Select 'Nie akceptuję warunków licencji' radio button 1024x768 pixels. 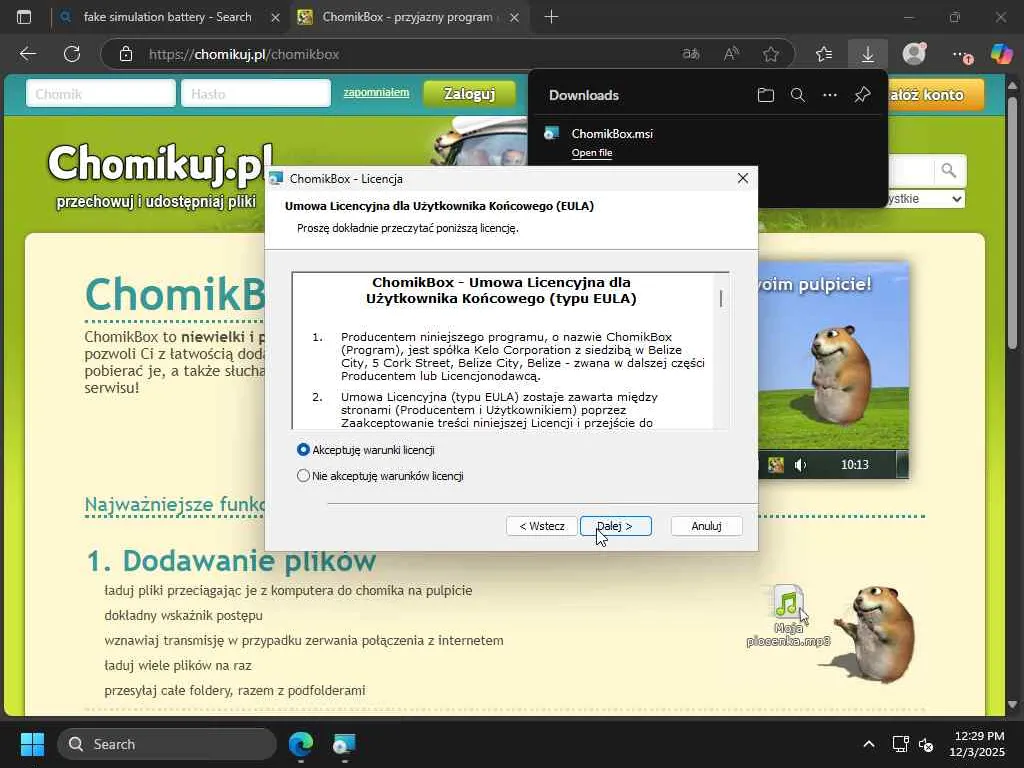point(303,476)
